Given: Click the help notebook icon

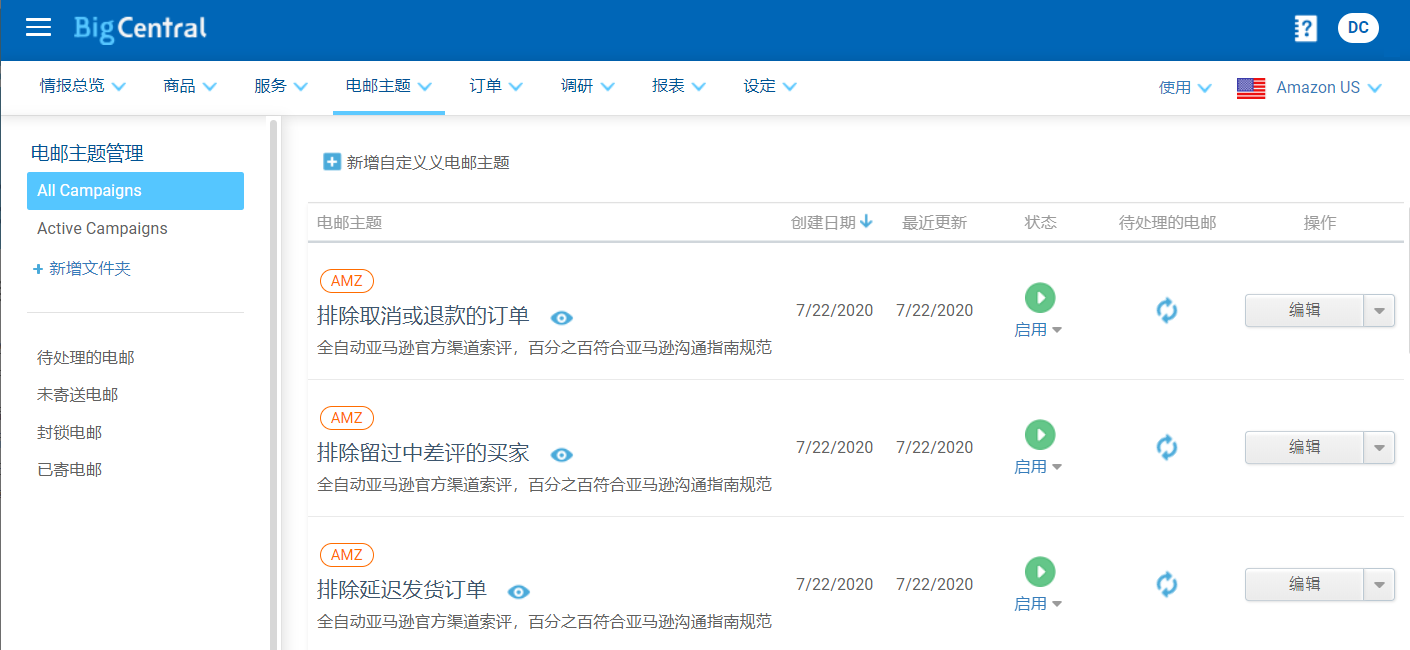Looking at the screenshot, I should point(1305,29).
